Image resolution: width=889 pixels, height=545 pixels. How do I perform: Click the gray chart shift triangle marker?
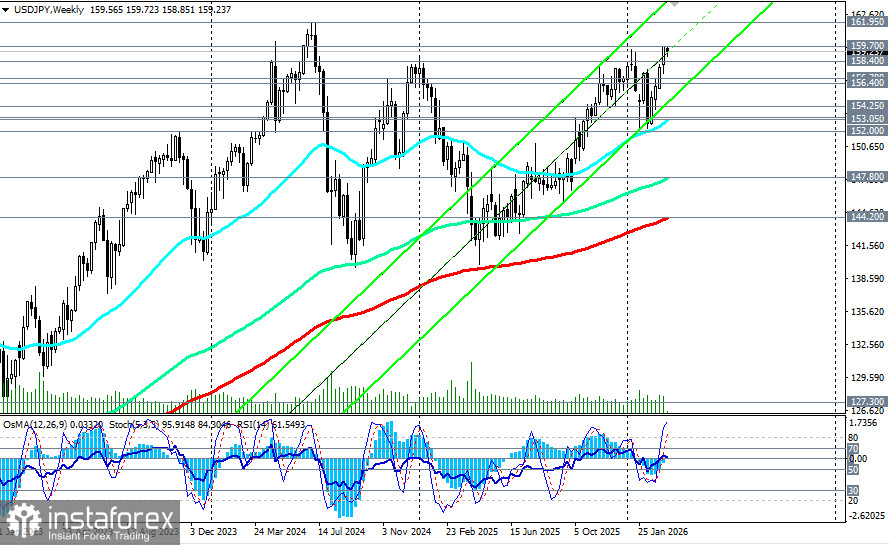674,3
